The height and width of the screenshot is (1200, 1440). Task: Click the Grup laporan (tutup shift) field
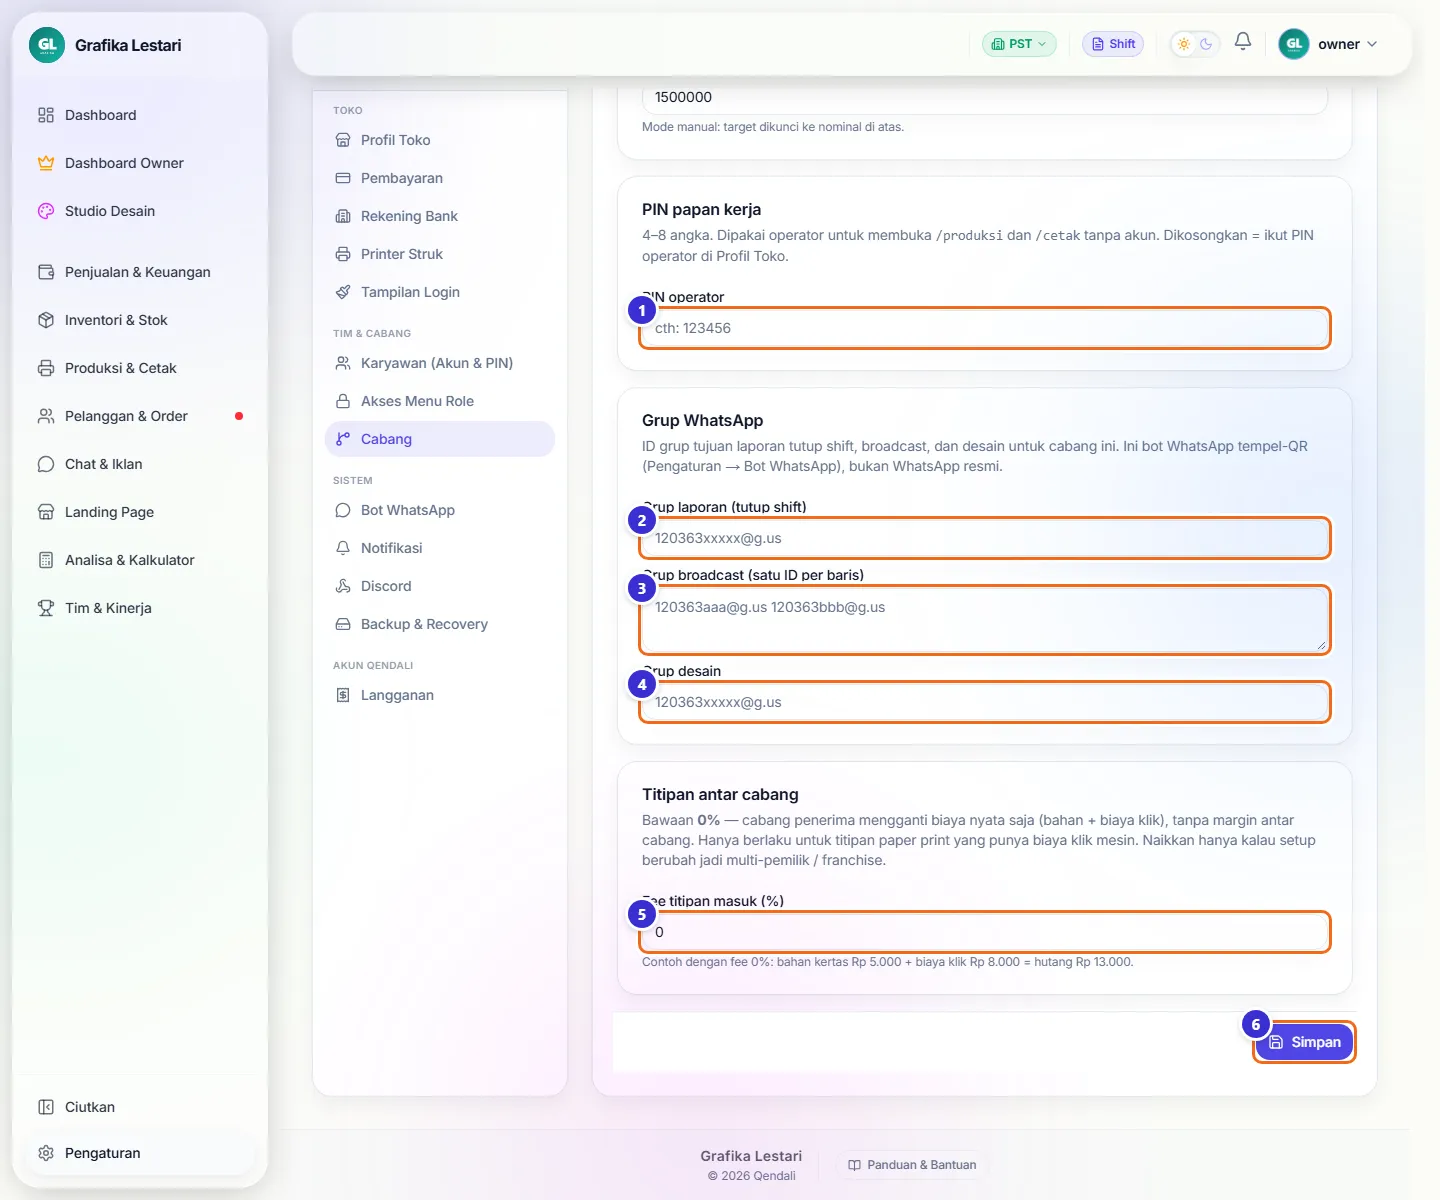(x=985, y=538)
